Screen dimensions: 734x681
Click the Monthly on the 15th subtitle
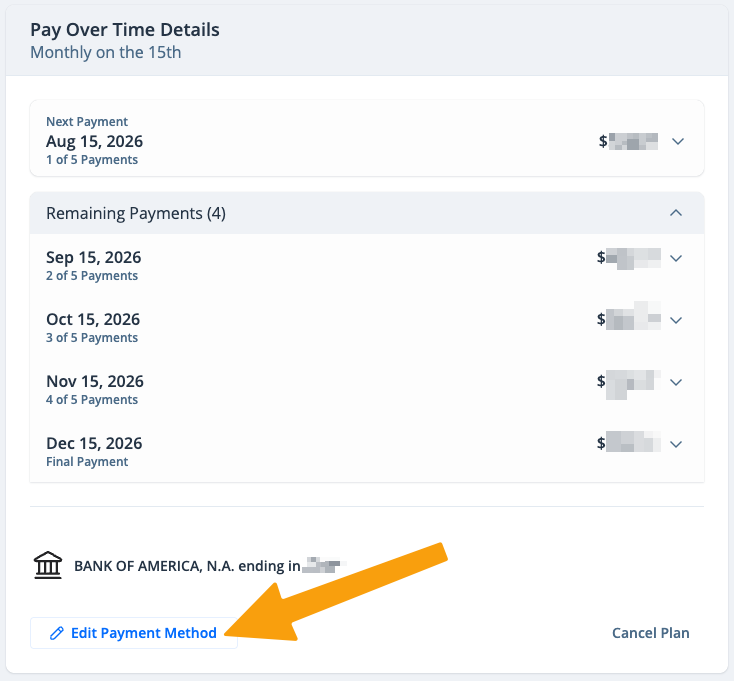[x=106, y=52]
